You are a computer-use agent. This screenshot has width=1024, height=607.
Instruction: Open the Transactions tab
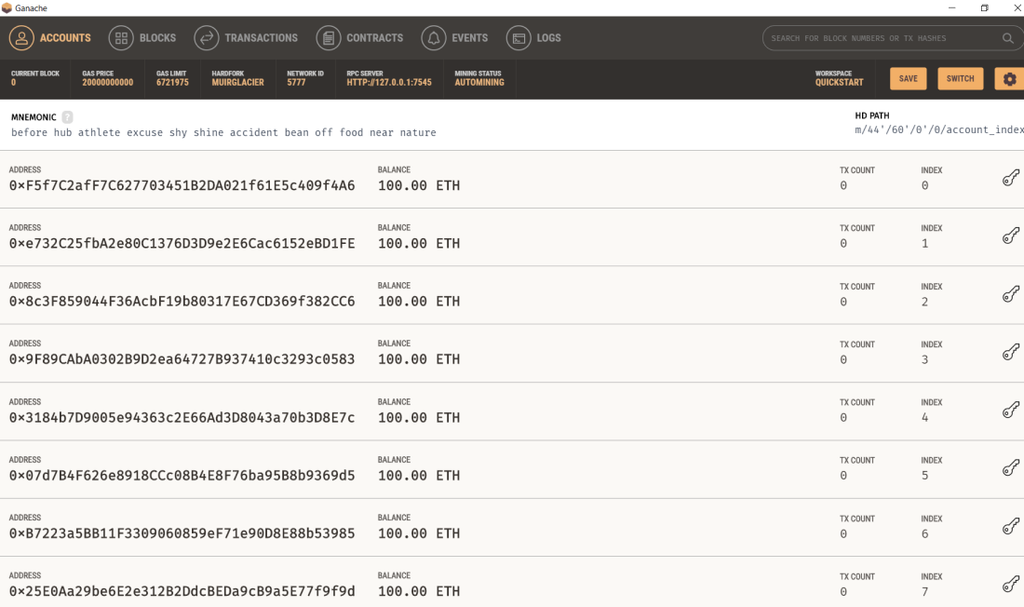246,38
